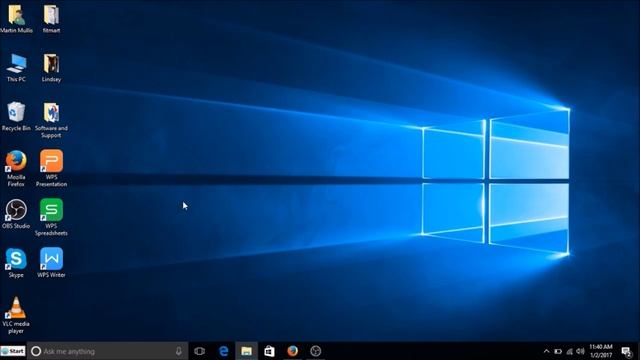Image resolution: width=640 pixels, height=360 pixels.
Task: Open the volume speaker tray icon
Action: click(x=580, y=351)
